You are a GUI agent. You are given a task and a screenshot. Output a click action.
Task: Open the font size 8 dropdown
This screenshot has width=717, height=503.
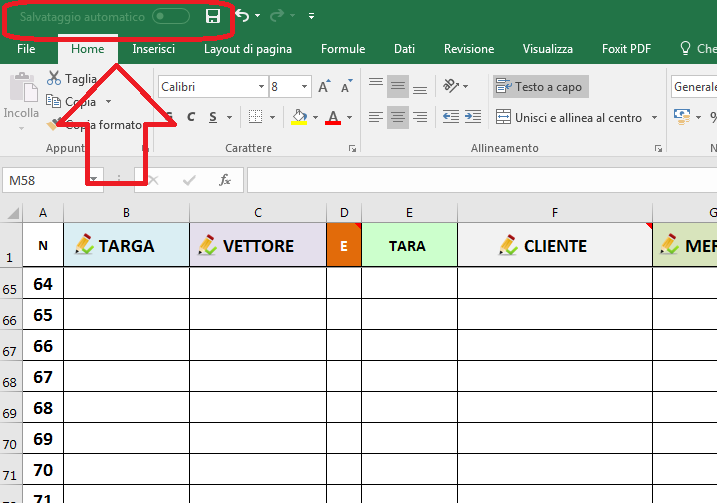tap(304, 86)
